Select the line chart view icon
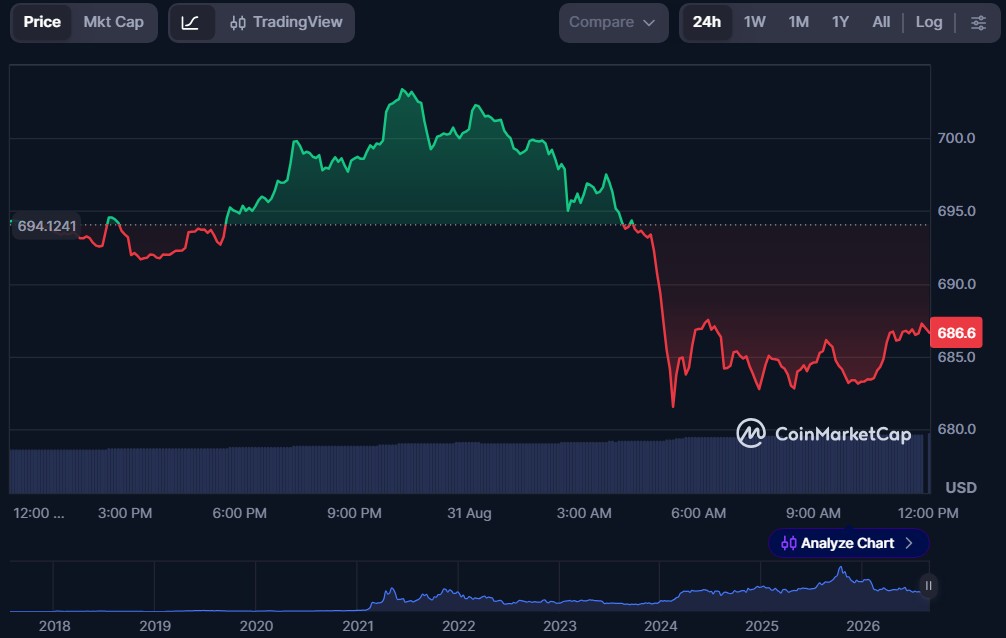 tap(190, 23)
